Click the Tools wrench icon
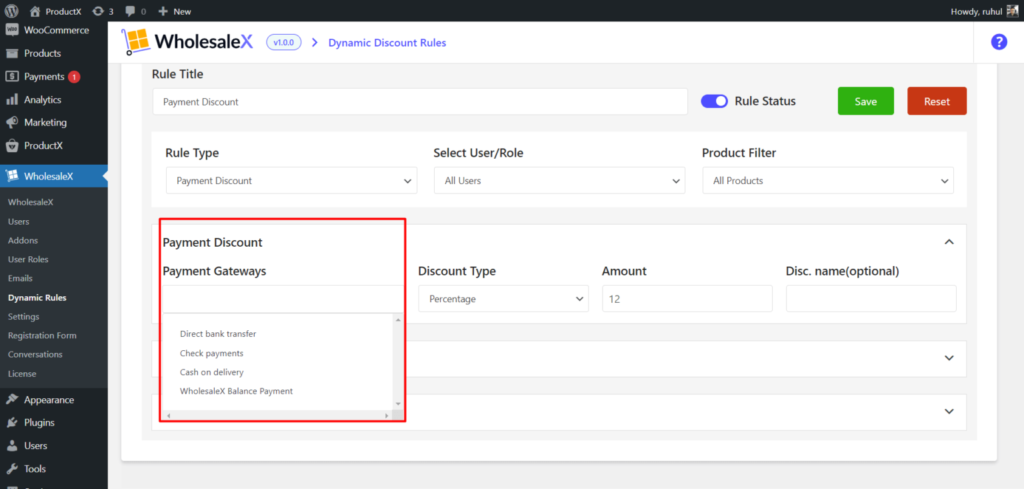Image resolution: width=1024 pixels, height=489 pixels. [x=12, y=469]
